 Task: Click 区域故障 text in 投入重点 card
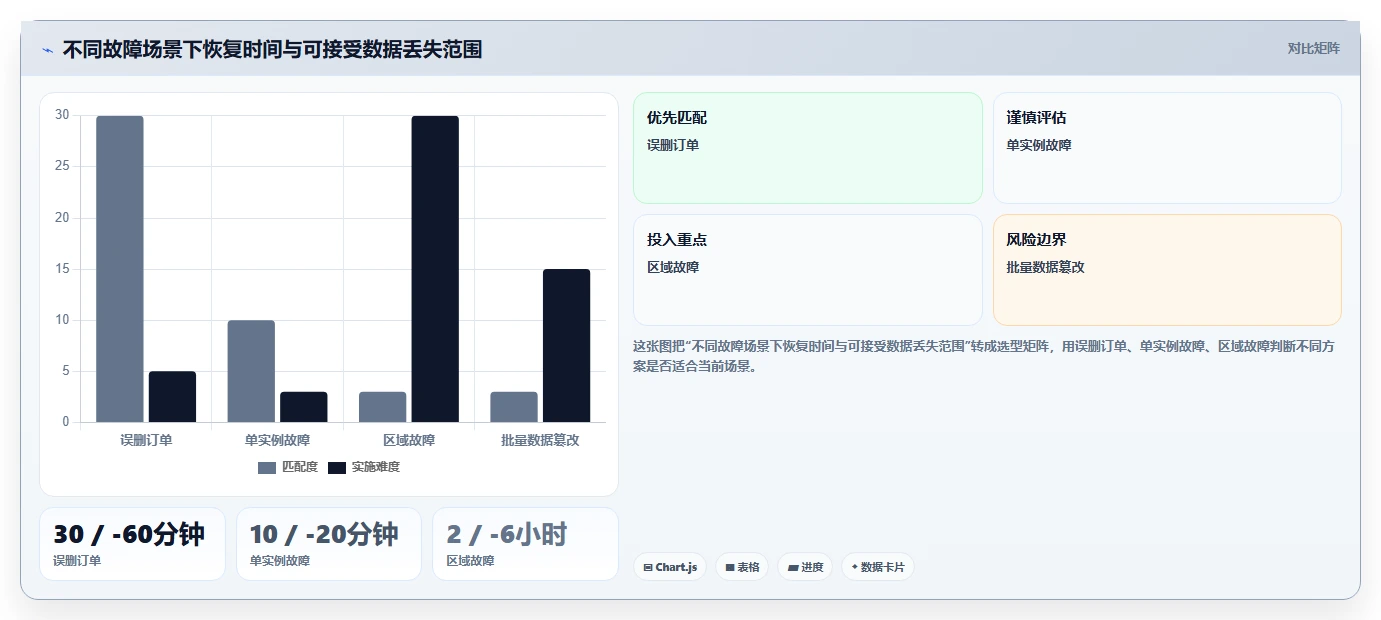click(x=673, y=267)
